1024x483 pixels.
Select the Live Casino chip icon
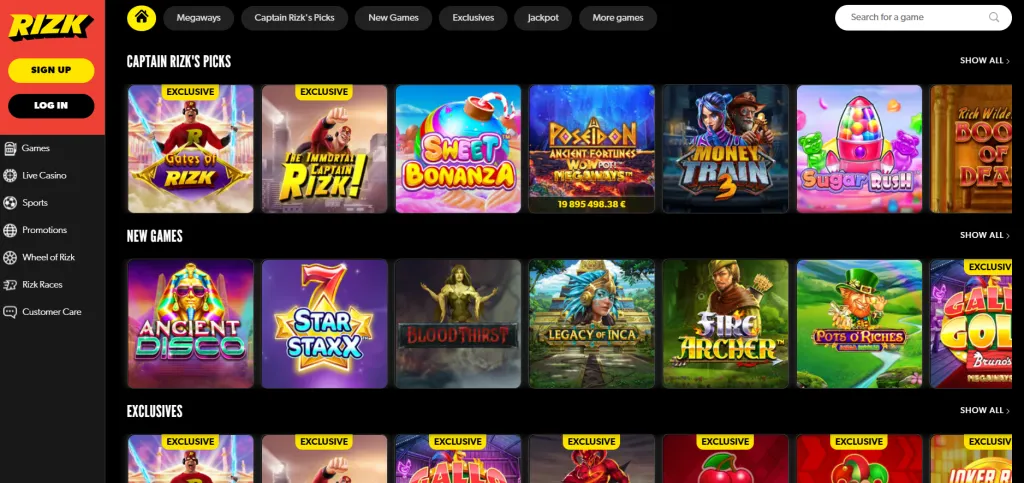pyautogui.click(x=10, y=176)
